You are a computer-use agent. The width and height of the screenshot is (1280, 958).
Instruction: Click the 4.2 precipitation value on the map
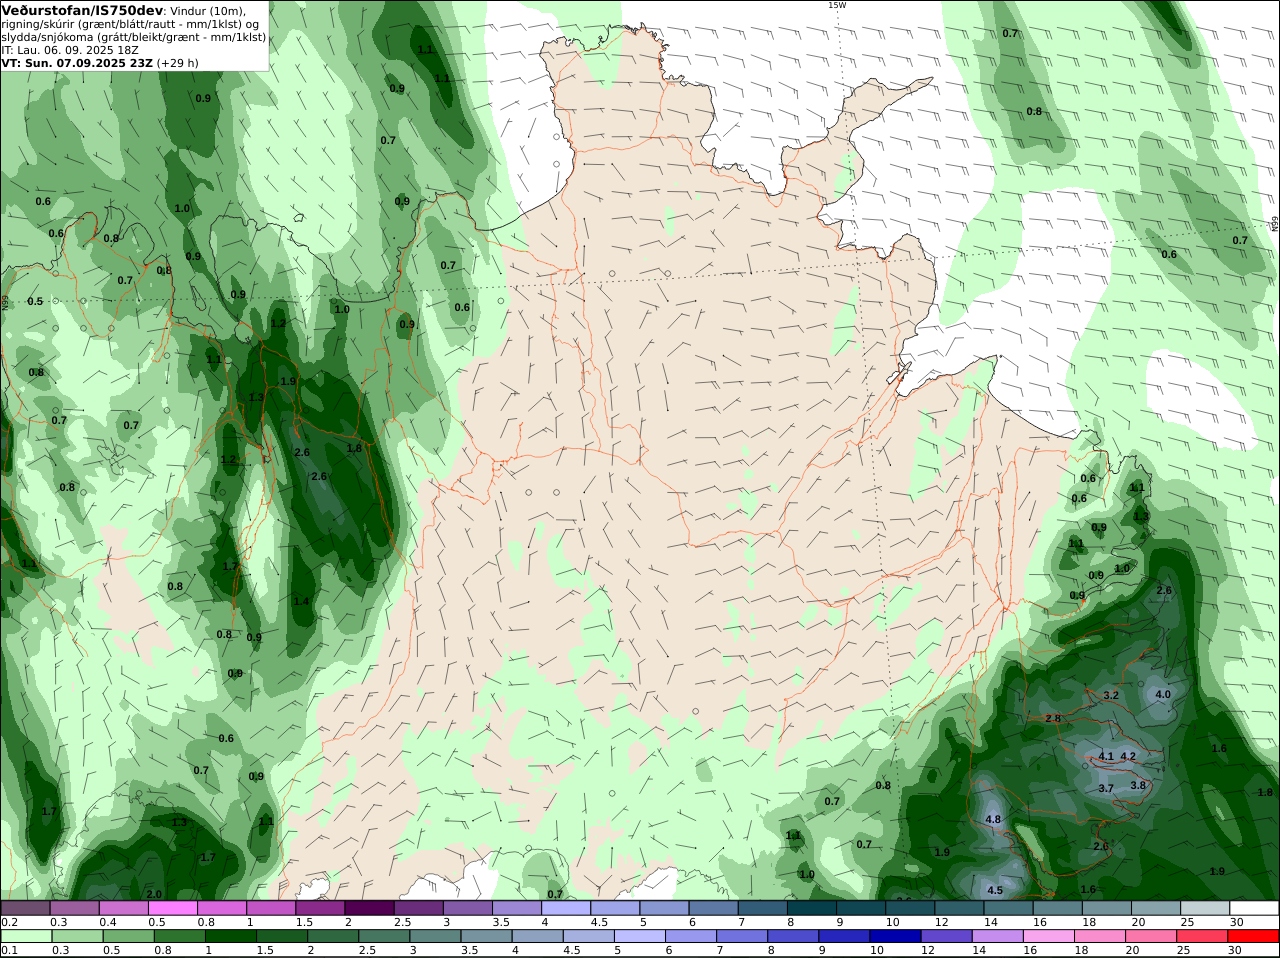(x=1128, y=756)
